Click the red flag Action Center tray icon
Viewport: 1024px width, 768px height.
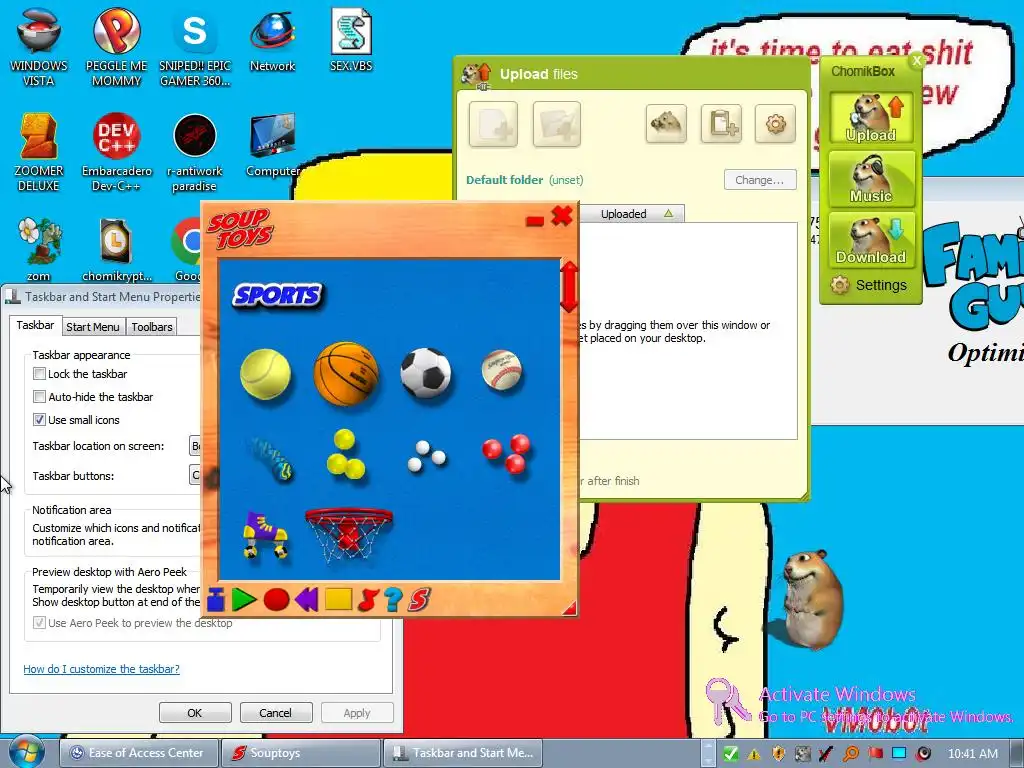[875, 754]
